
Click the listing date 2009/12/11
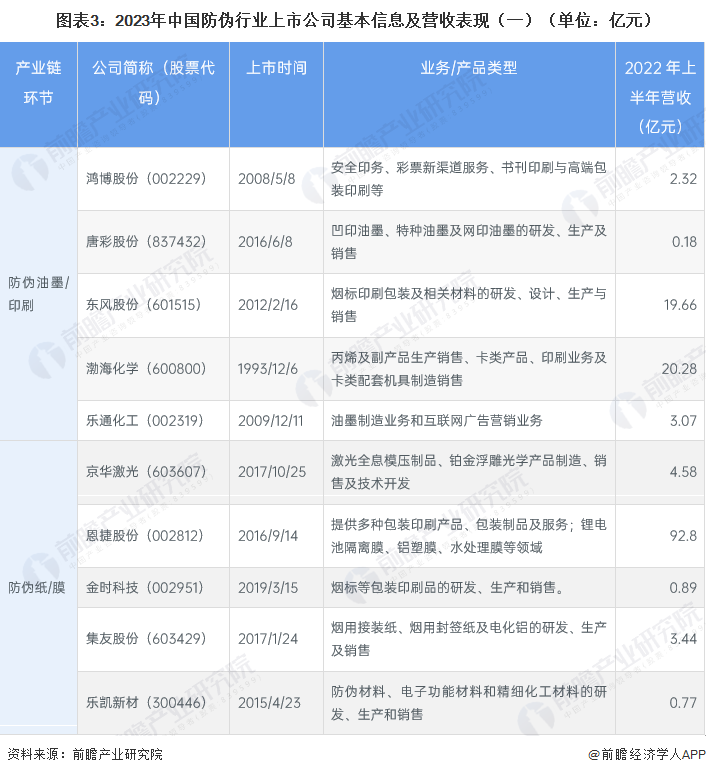tap(270, 420)
